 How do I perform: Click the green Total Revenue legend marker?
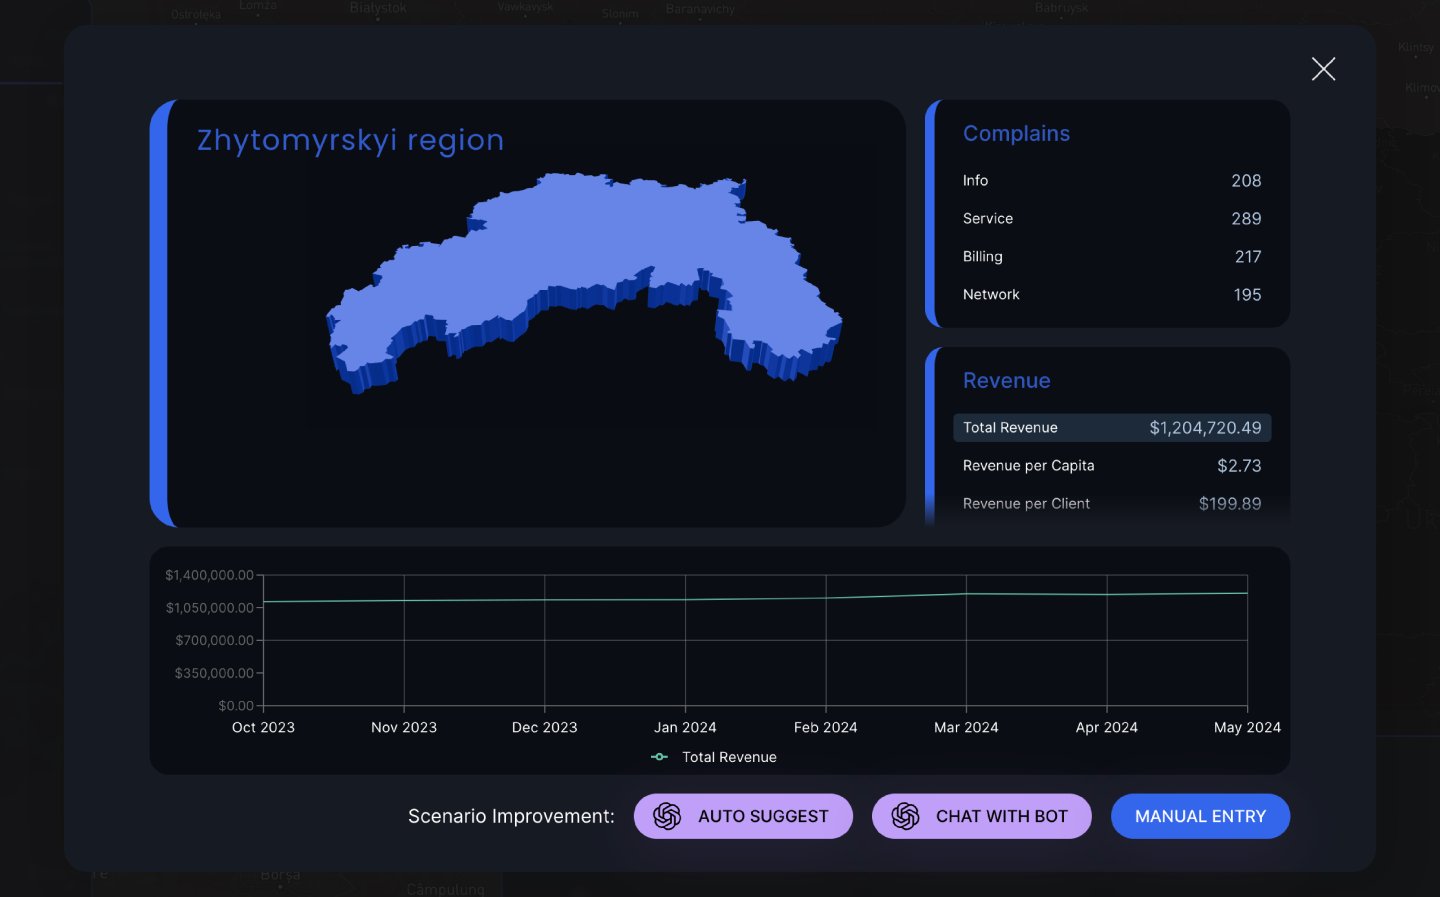(x=659, y=757)
